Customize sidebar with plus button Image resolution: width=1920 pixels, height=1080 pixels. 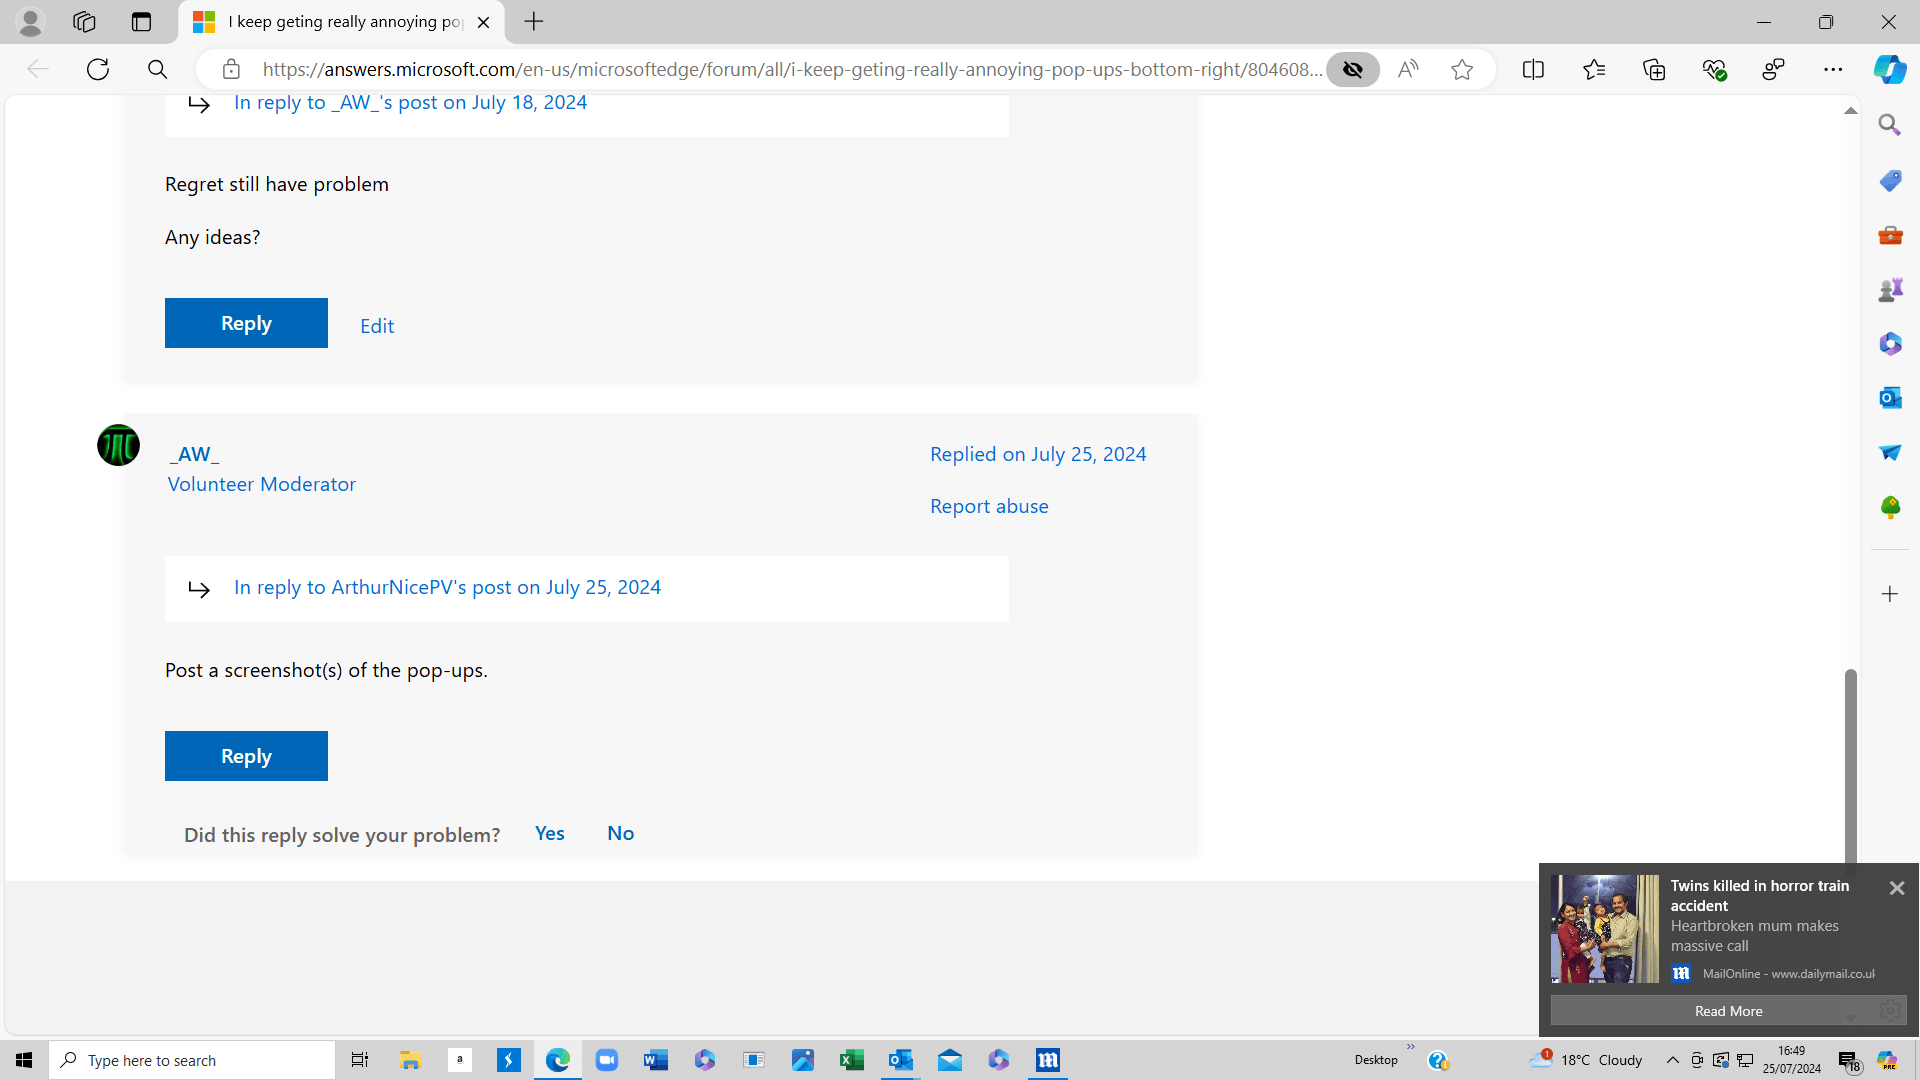click(1890, 594)
